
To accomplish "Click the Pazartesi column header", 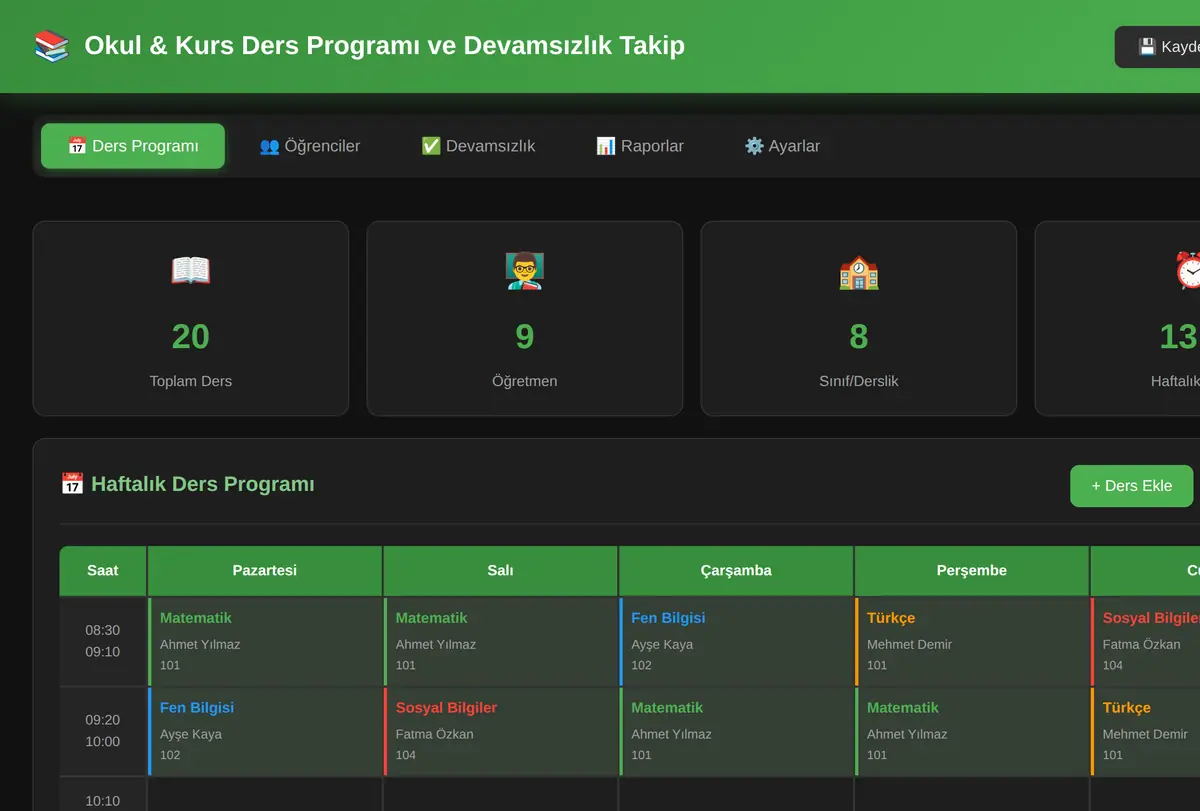I will 265,571.
